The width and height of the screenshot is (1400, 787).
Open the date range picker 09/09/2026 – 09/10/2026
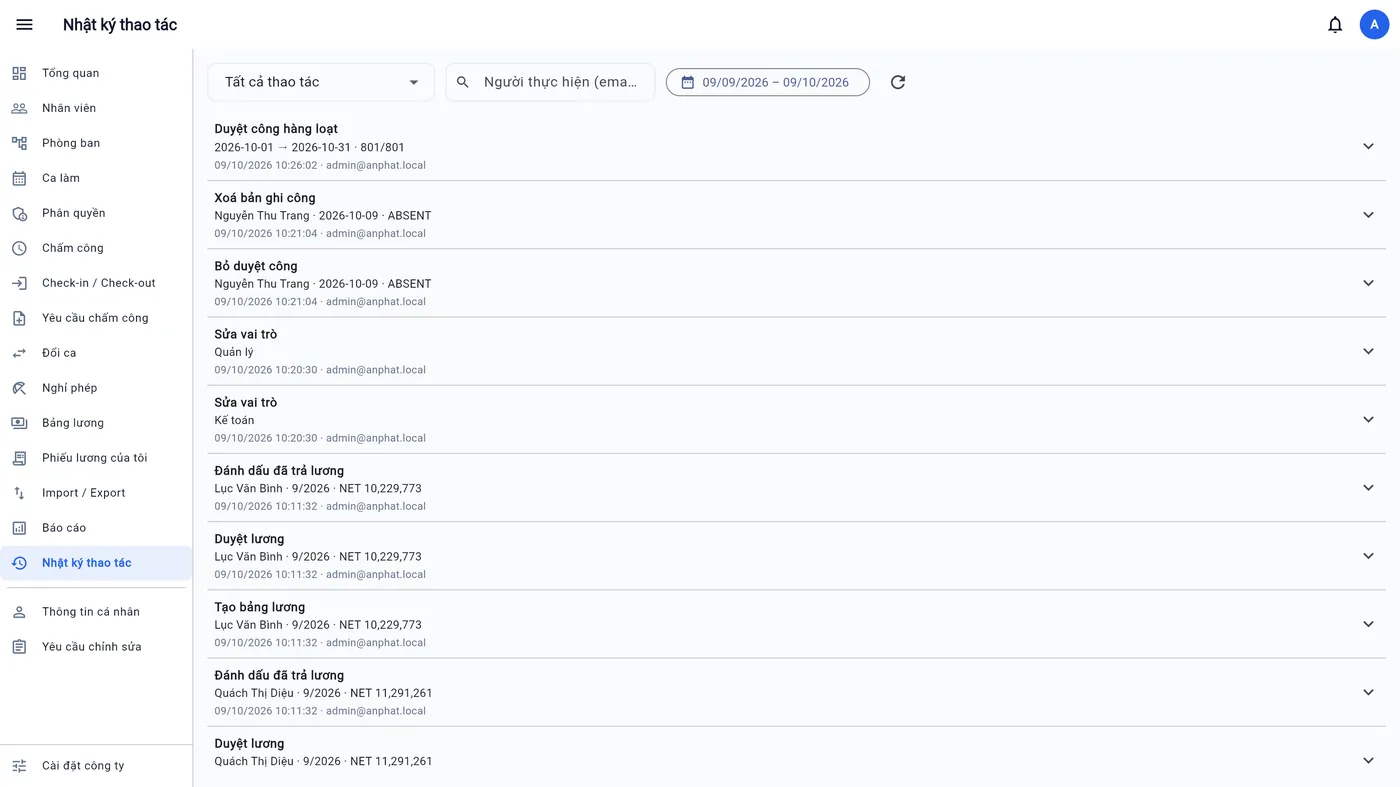(768, 82)
